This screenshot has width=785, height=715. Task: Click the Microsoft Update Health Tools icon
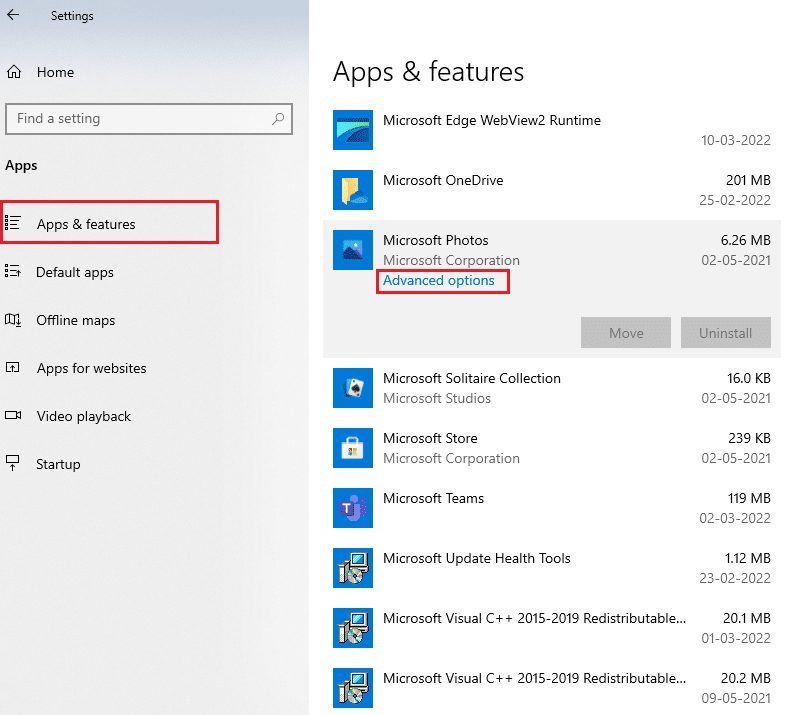[x=353, y=568]
